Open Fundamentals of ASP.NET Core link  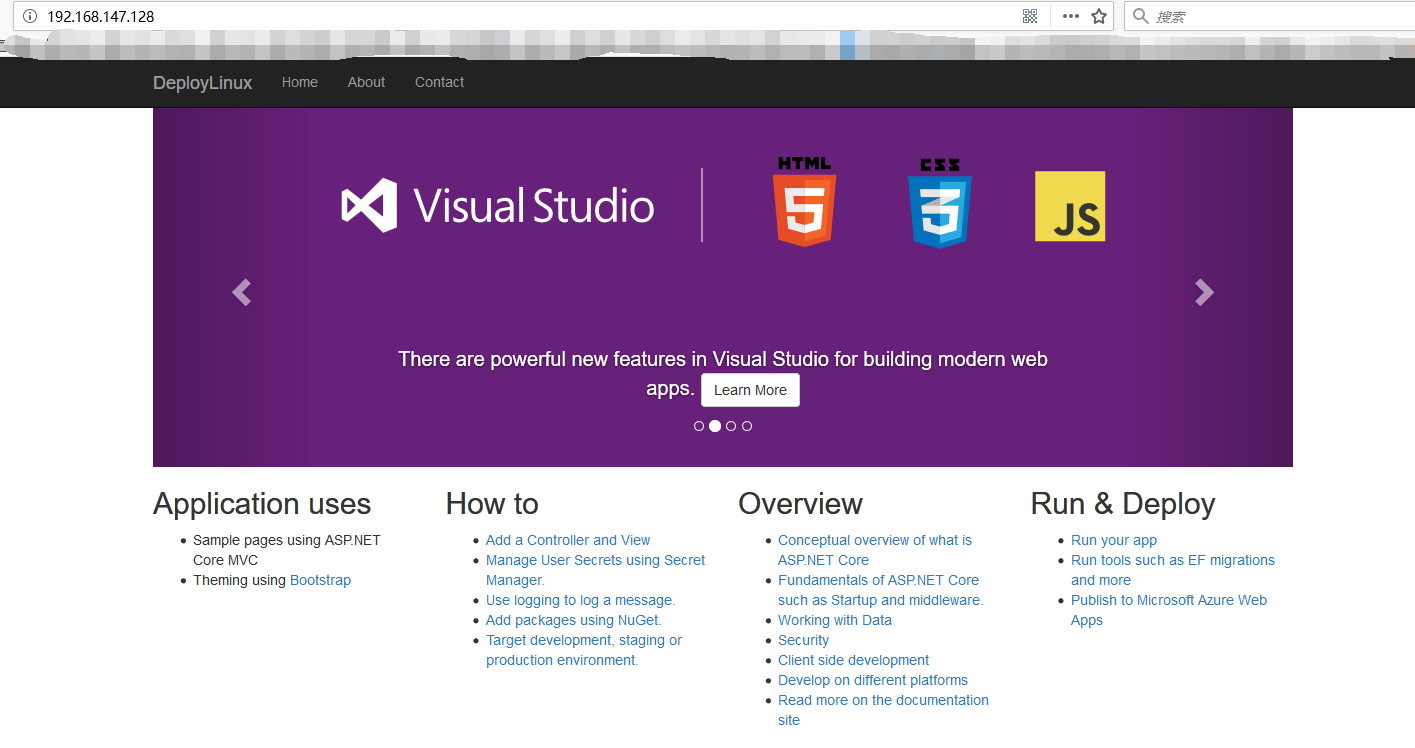[x=881, y=590]
